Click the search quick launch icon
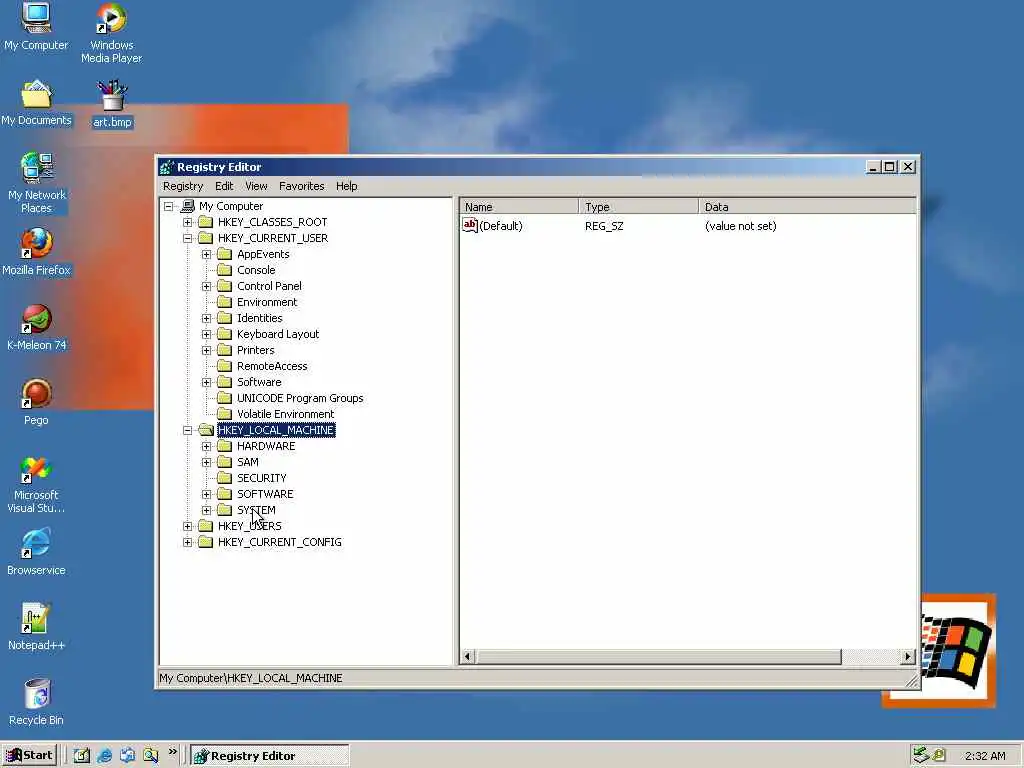Viewport: 1024px width, 768px height. 151,756
